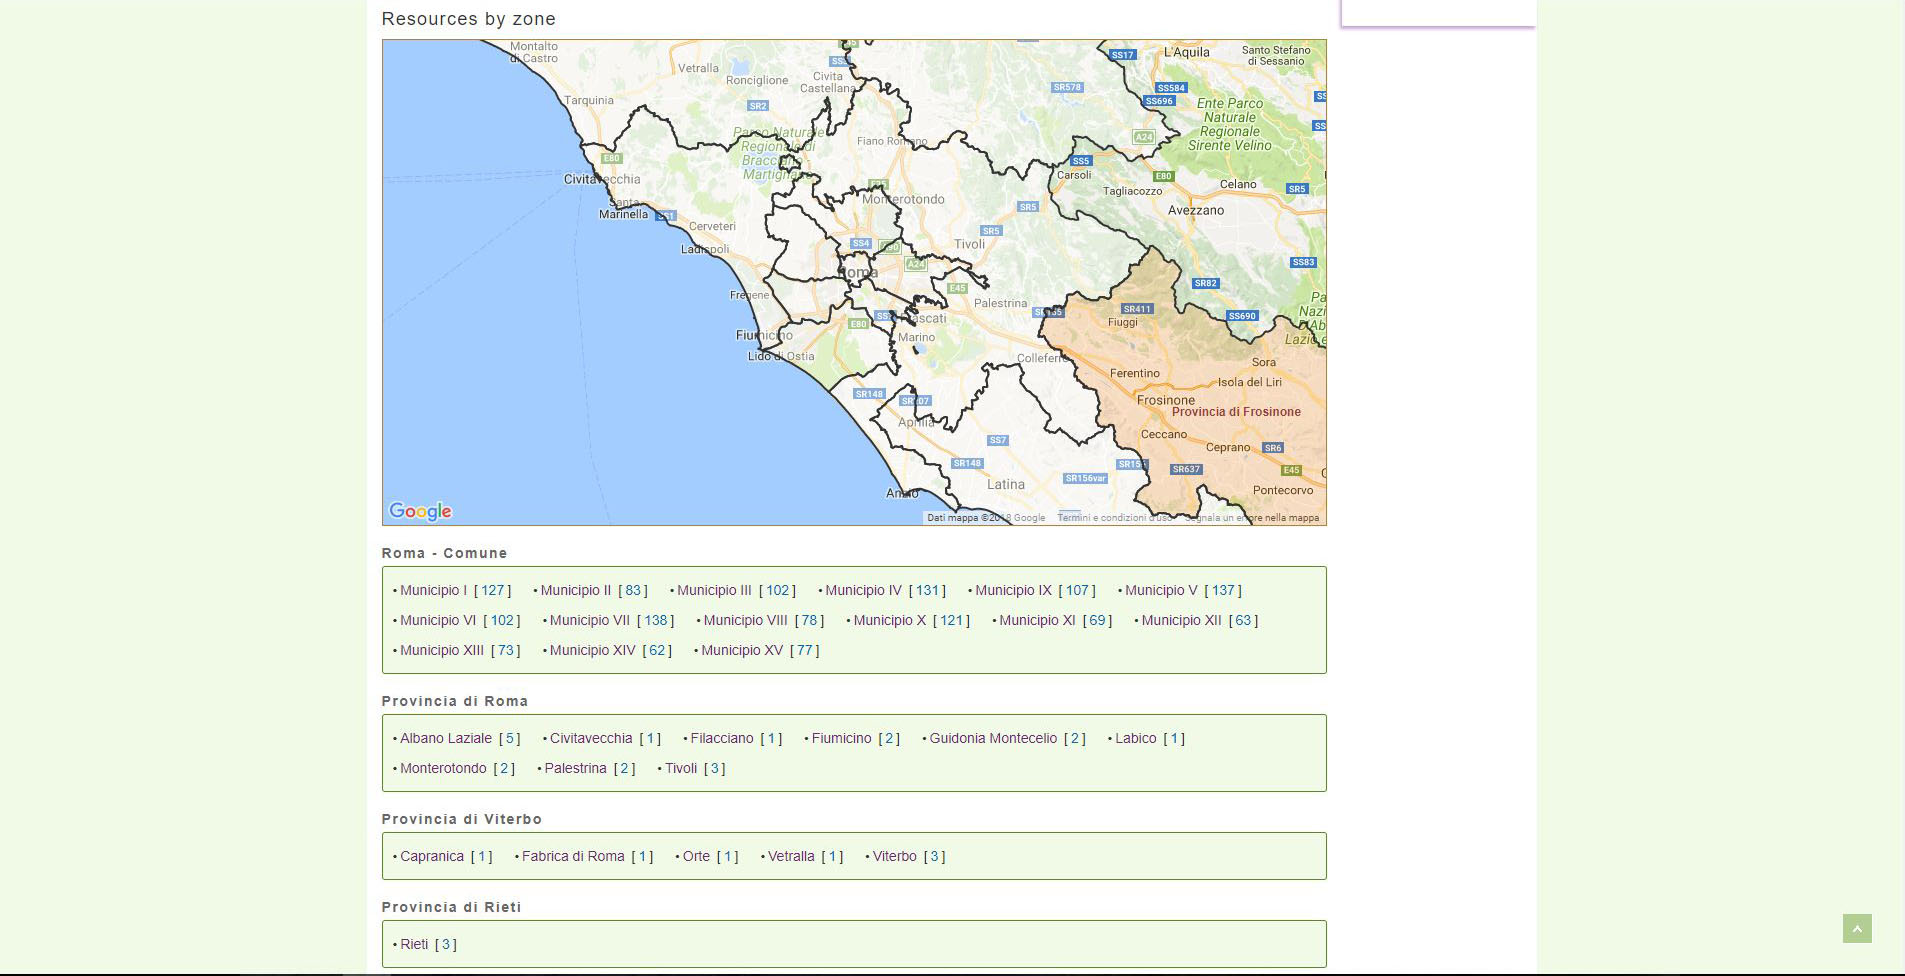Open Monterotondo link in Provincia di Roma list
The height and width of the screenshot is (976, 1905).
coord(443,768)
